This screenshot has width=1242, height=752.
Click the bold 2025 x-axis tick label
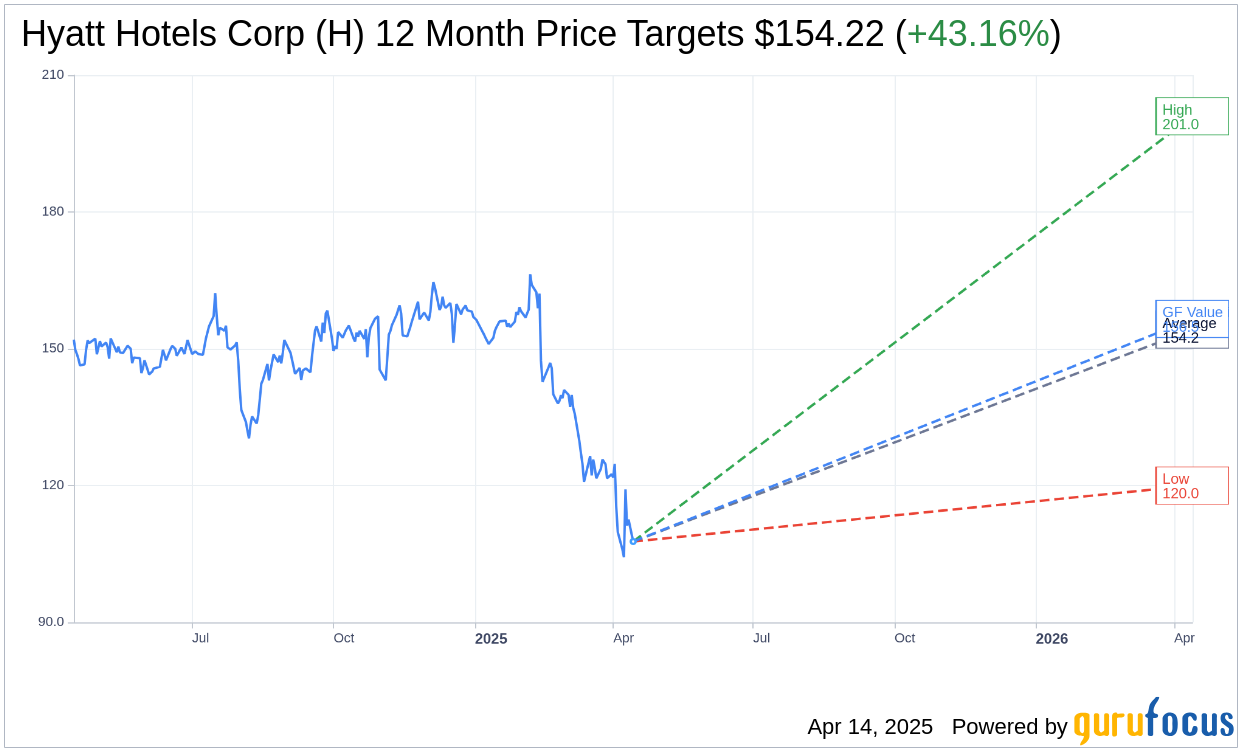[491, 638]
